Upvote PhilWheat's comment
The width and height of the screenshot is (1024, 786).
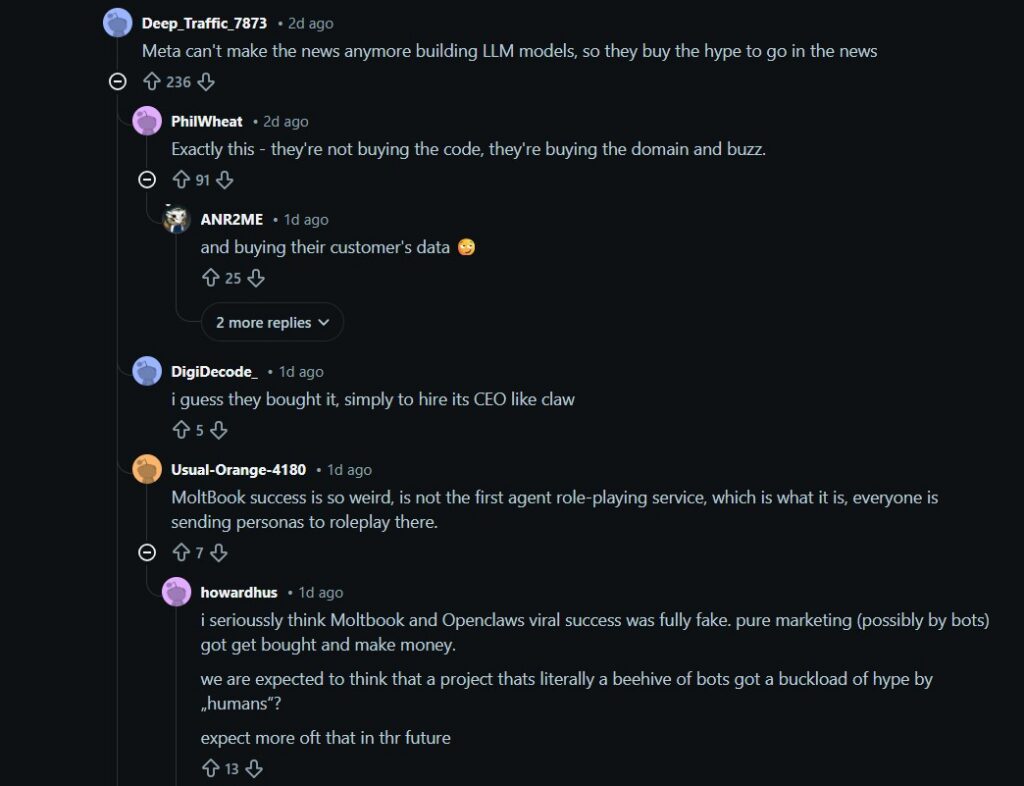pos(180,180)
